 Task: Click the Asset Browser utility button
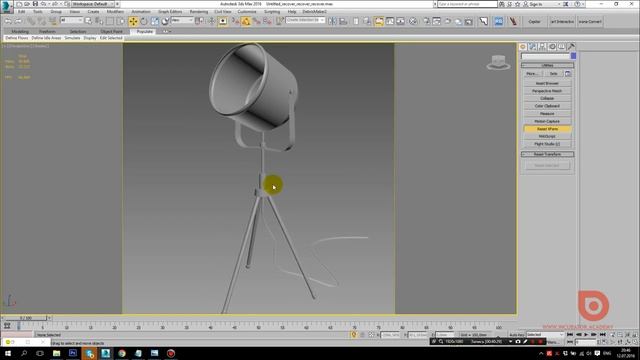point(547,83)
